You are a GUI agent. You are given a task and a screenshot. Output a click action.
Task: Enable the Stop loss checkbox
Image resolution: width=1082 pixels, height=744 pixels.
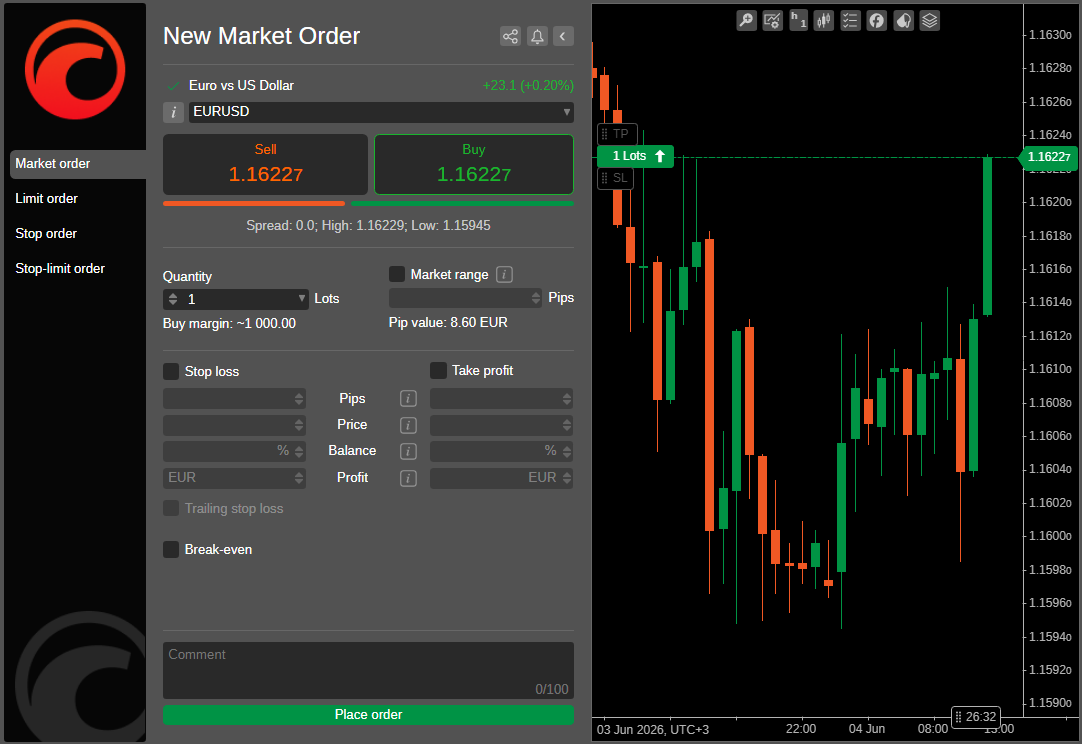[171, 371]
